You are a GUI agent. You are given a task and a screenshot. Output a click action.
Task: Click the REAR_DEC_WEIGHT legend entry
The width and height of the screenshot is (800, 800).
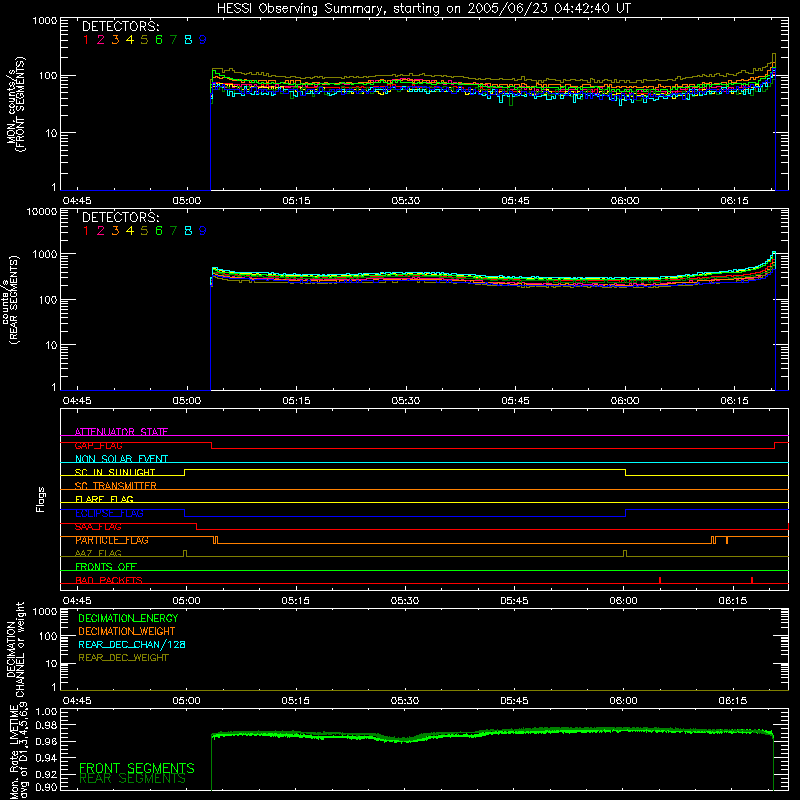click(123, 658)
